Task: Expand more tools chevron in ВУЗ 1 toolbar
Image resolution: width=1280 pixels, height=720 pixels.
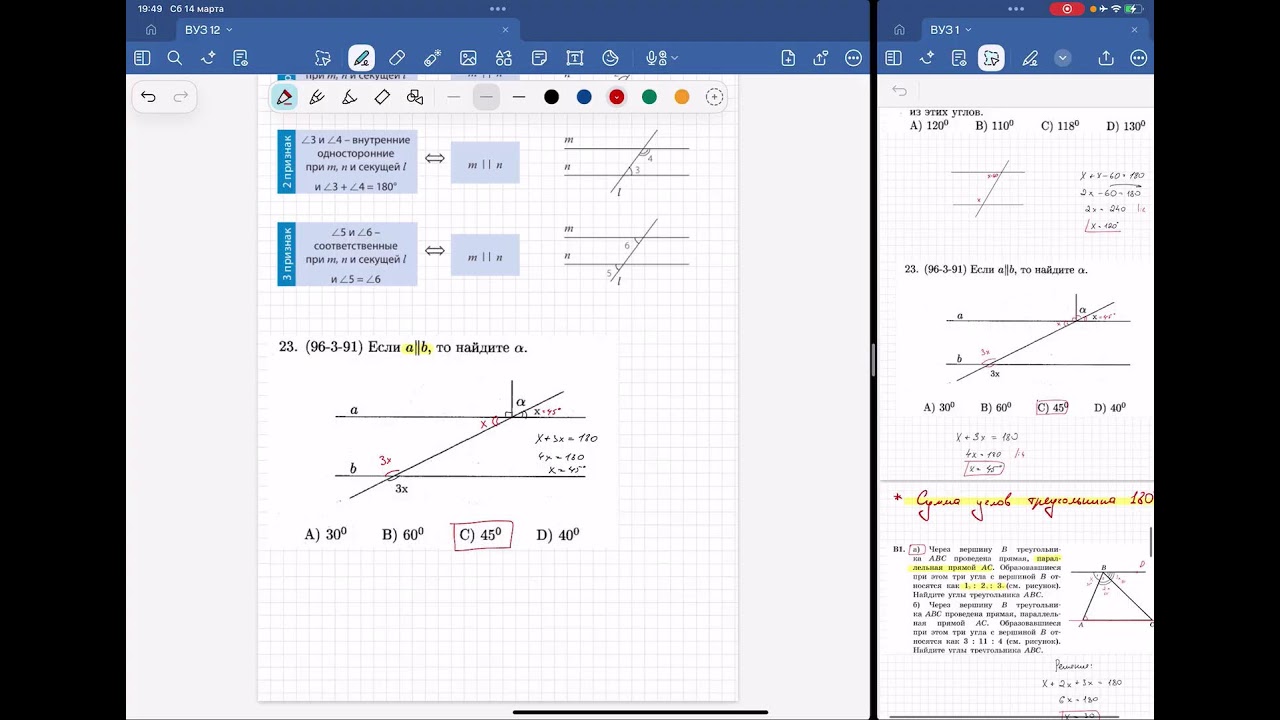Action: [1063, 58]
